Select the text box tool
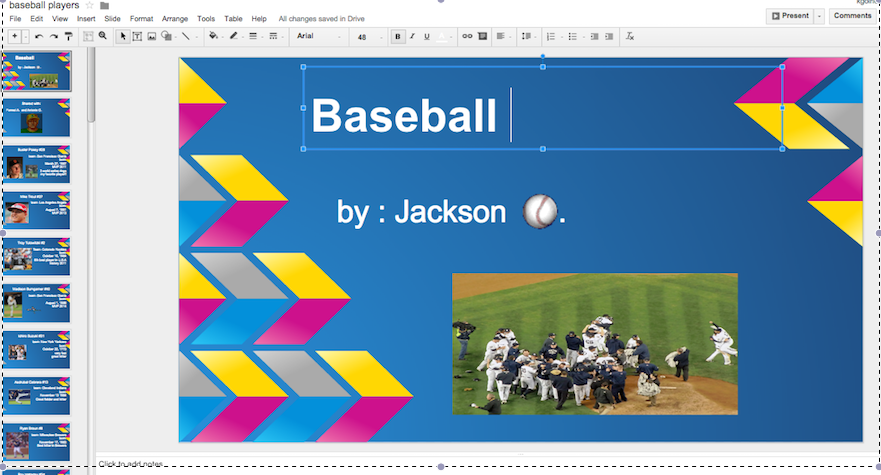 [x=137, y=37]
